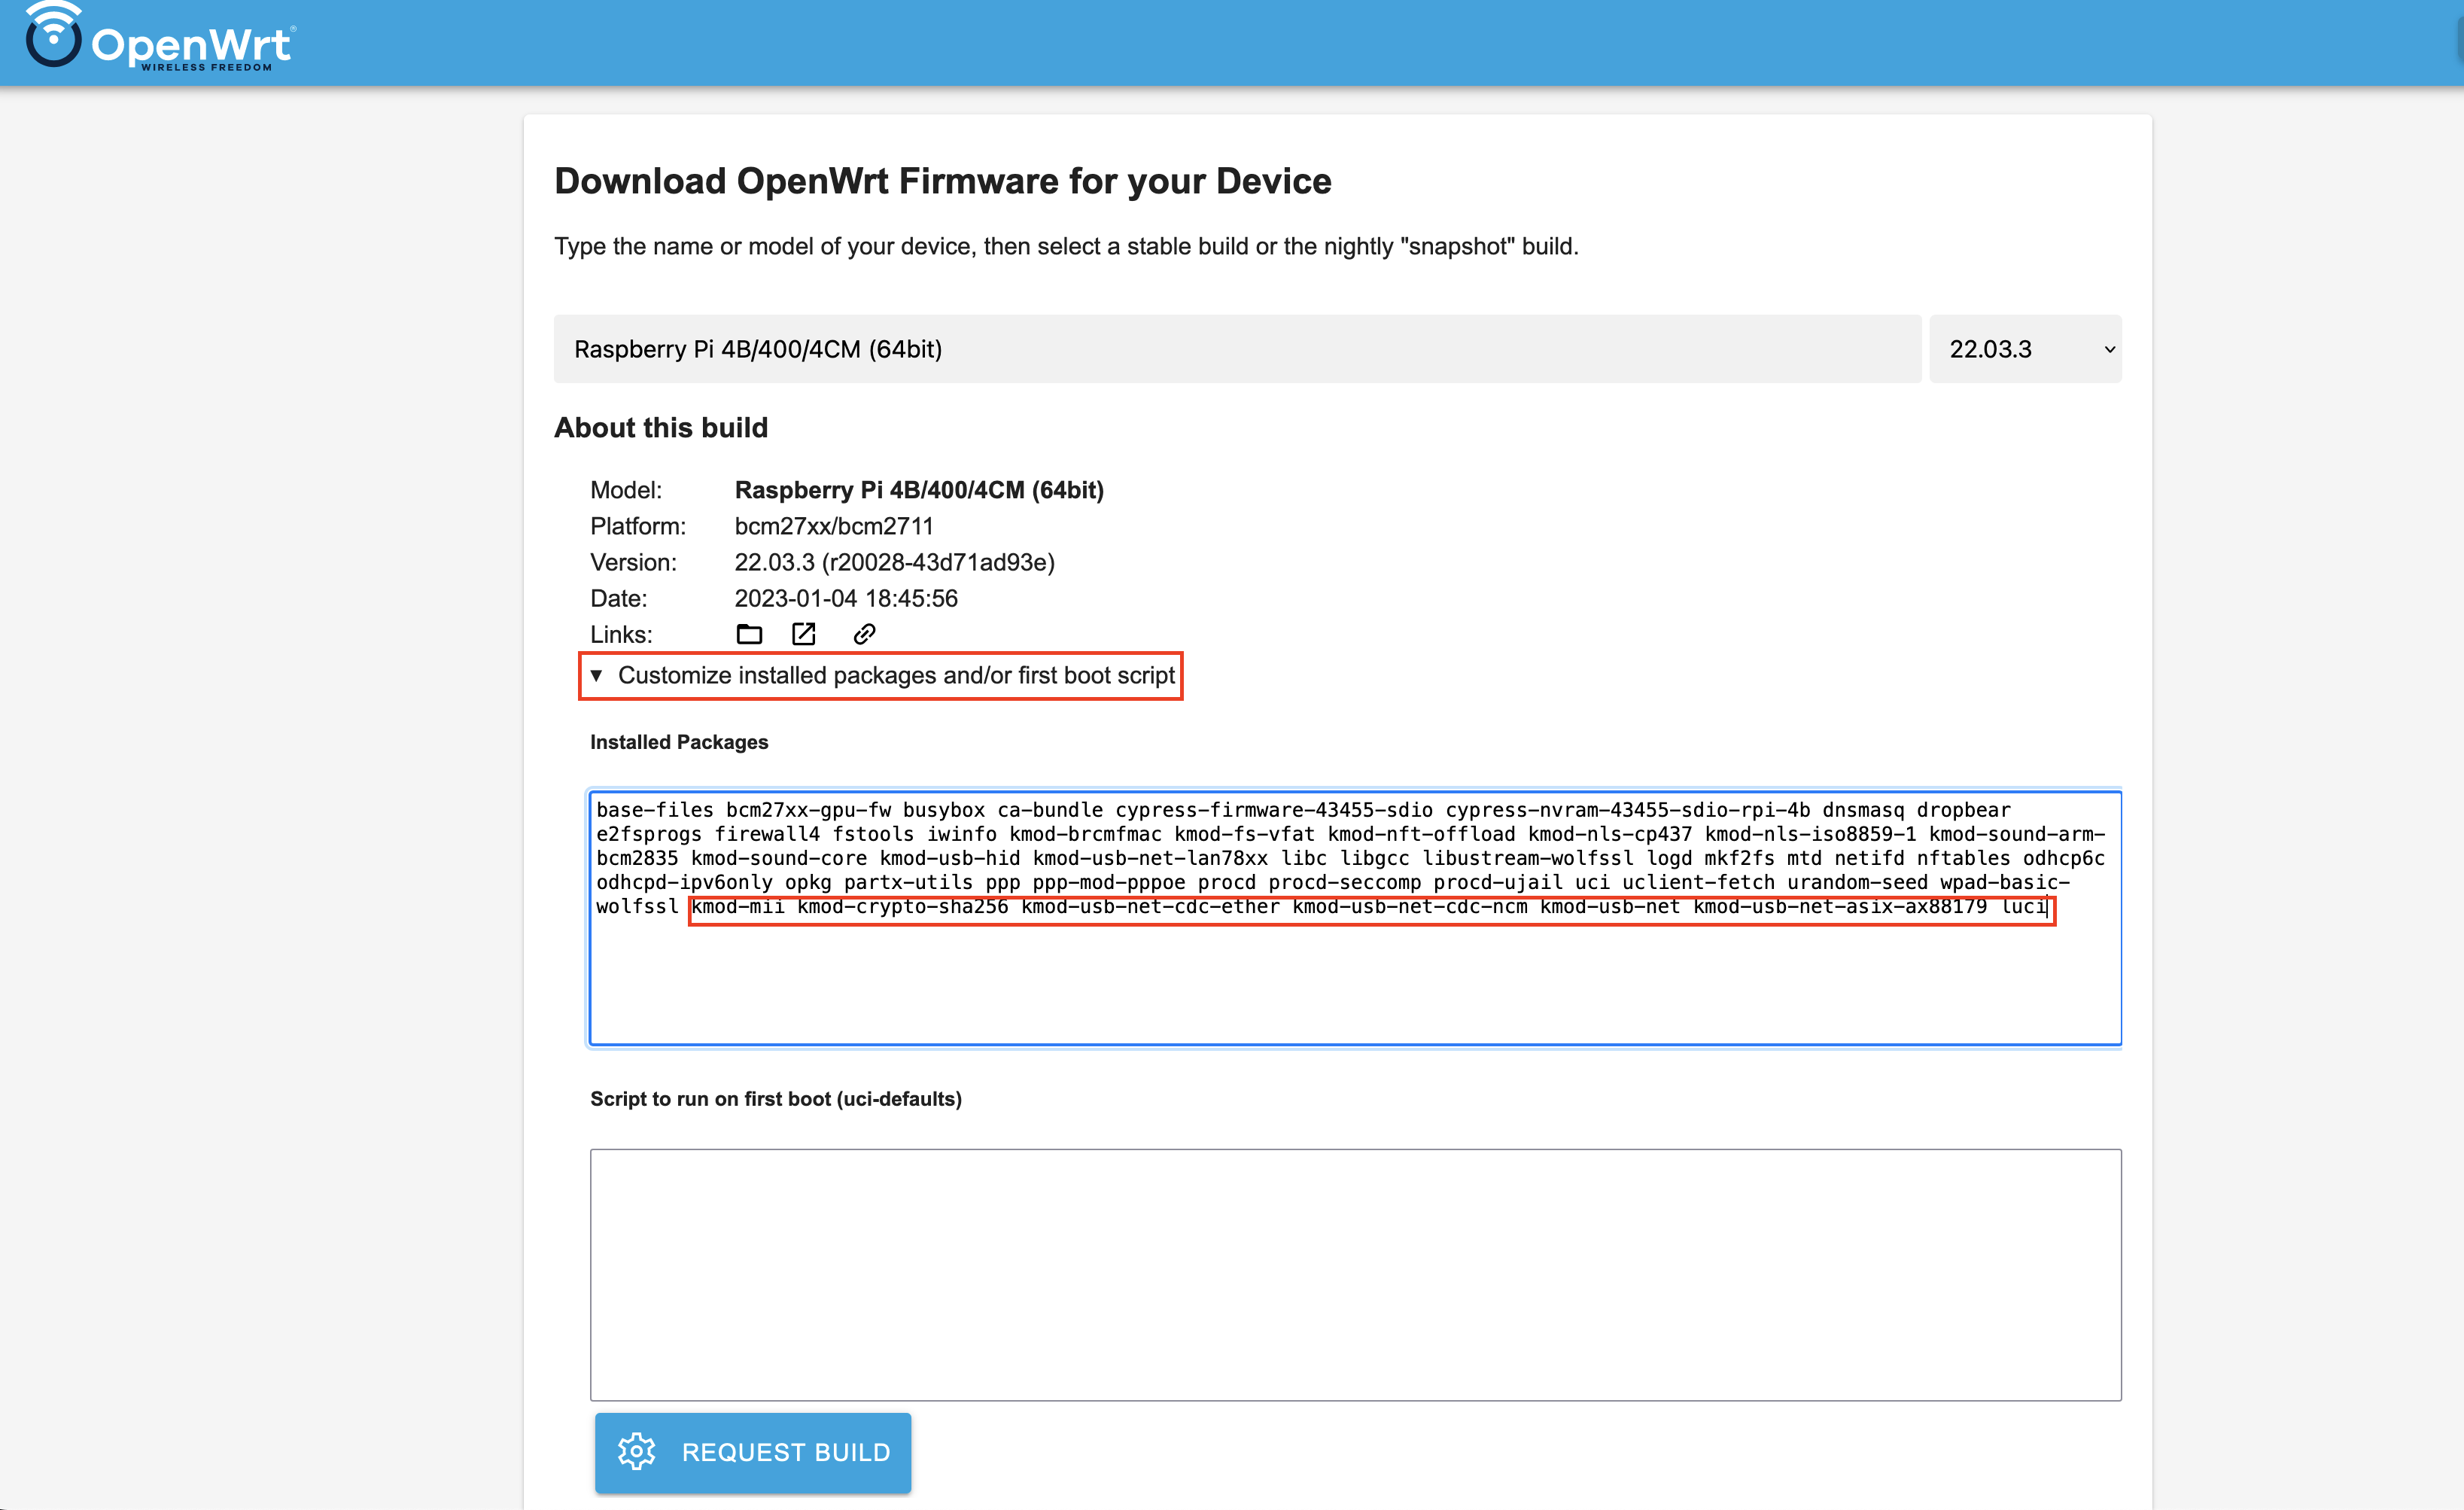
Task: Click the chain link icon next to Links
Action: tap(864, 634)
